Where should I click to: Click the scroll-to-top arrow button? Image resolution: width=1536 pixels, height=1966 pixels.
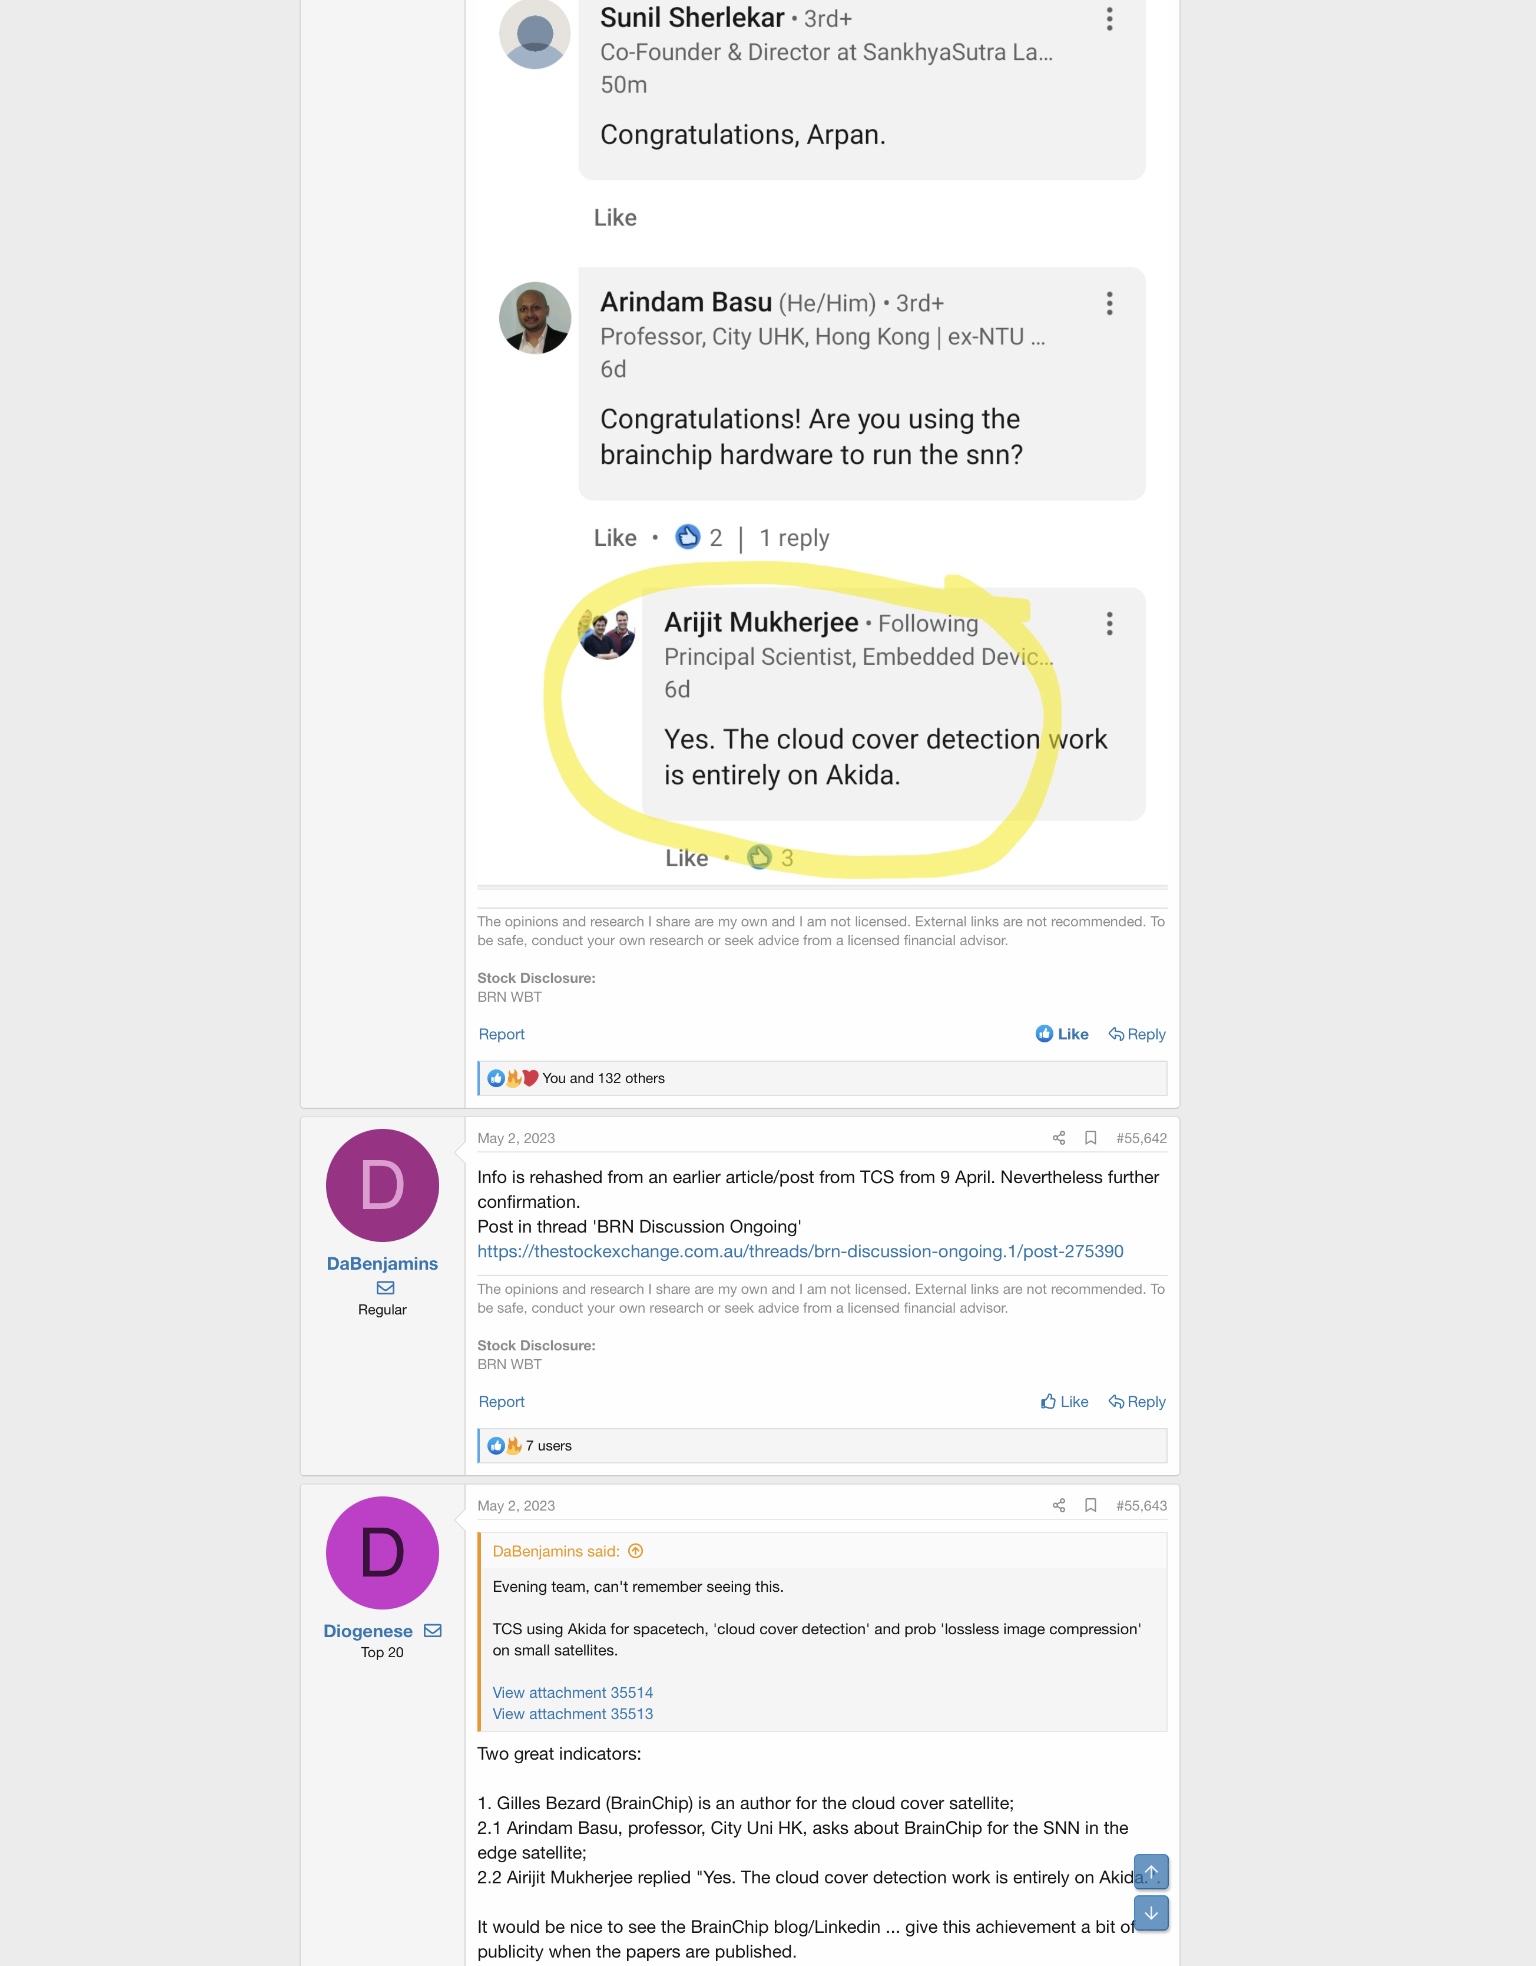point(1151,1872)
